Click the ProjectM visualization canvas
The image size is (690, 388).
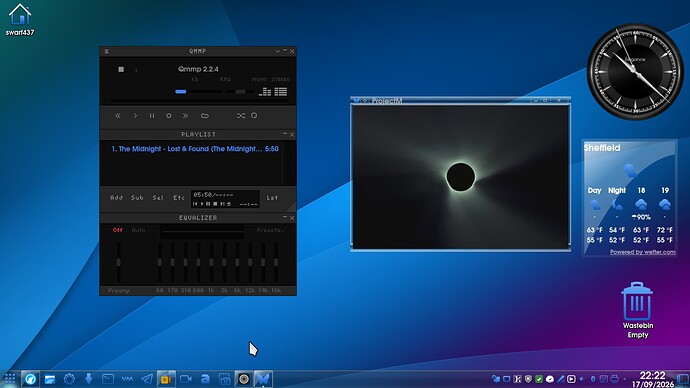click(461, 177)
